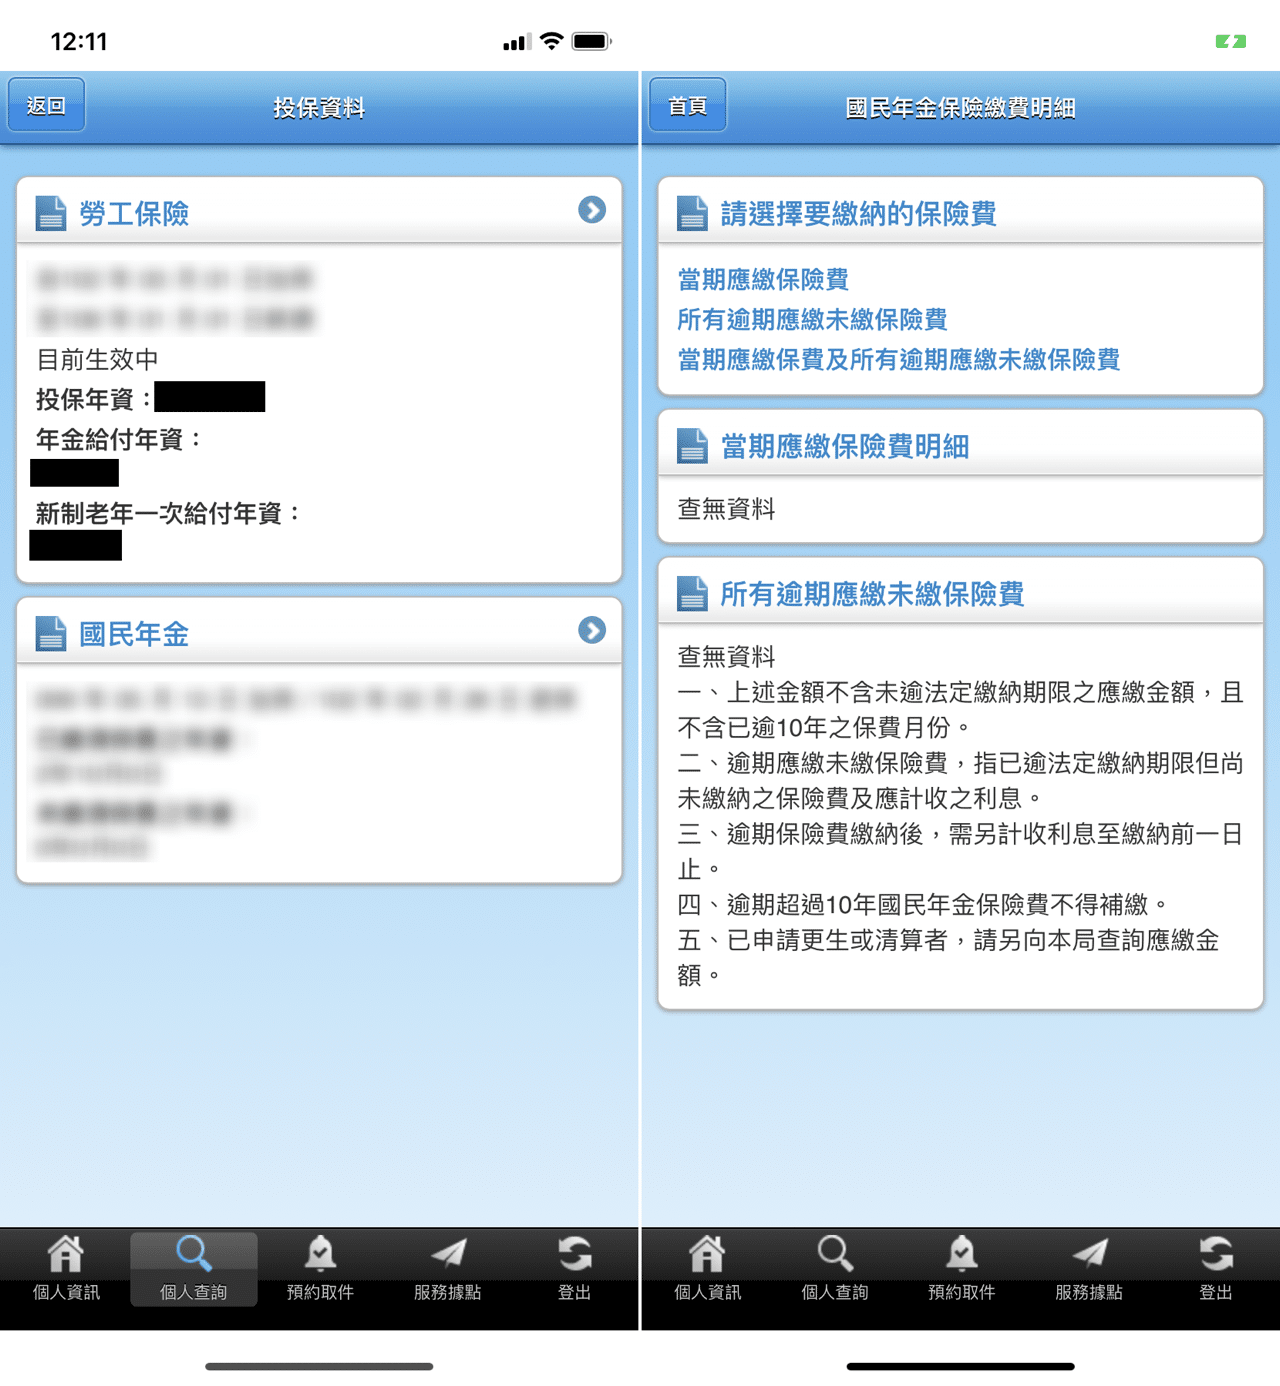
Task: Click the 投保資料 title text
Action: click(x=319, y=108)
